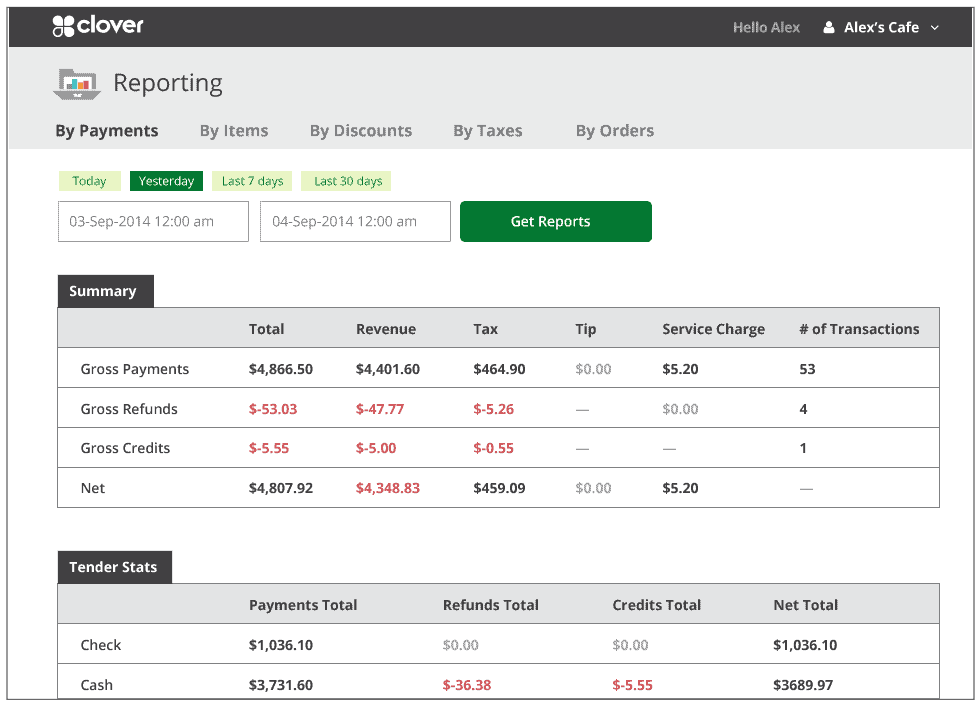View the By Orders report

pyautogui.click(x=614, y=130)
